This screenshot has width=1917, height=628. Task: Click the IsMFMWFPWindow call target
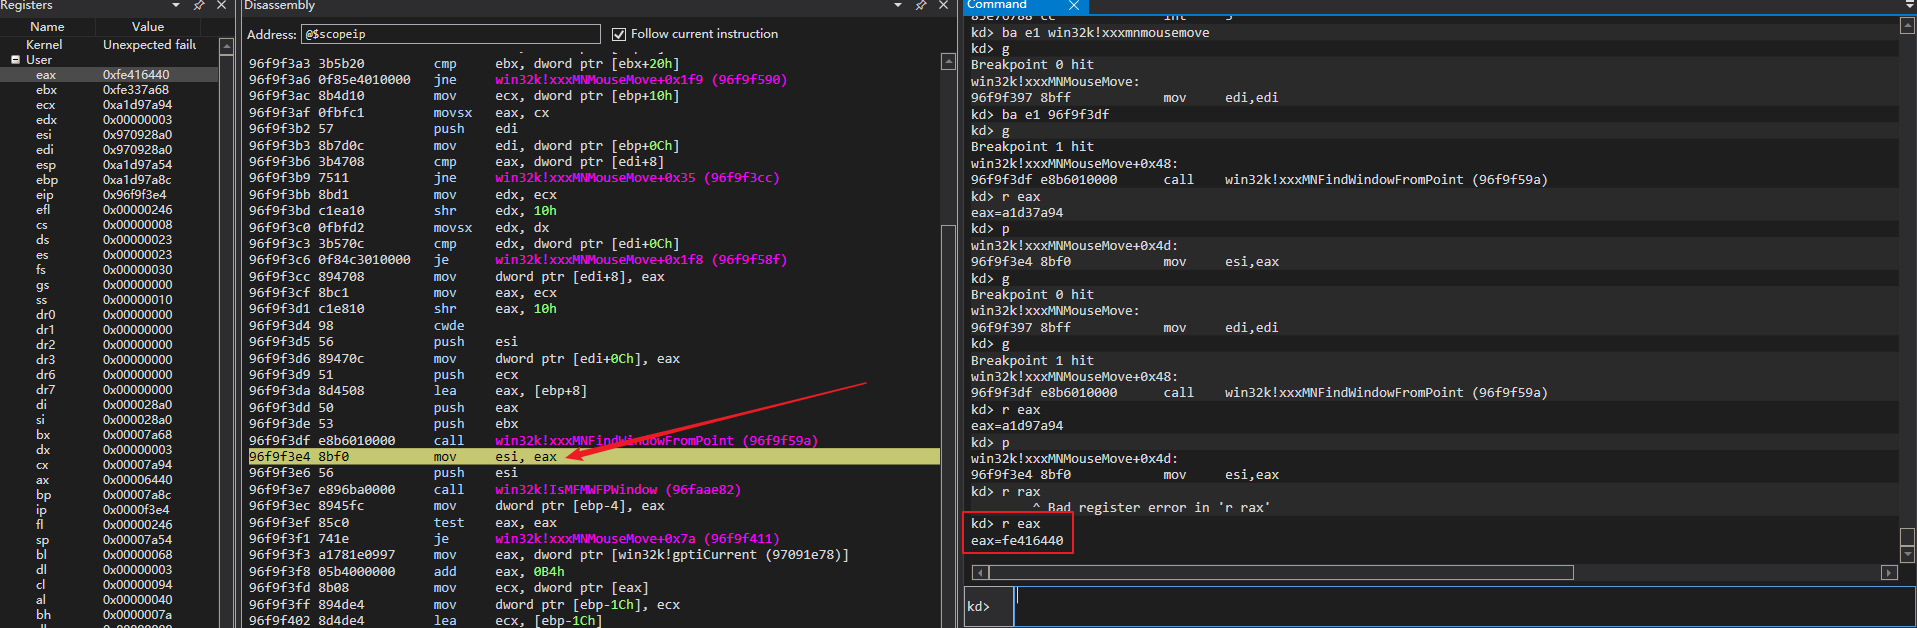tap(618, 490)
